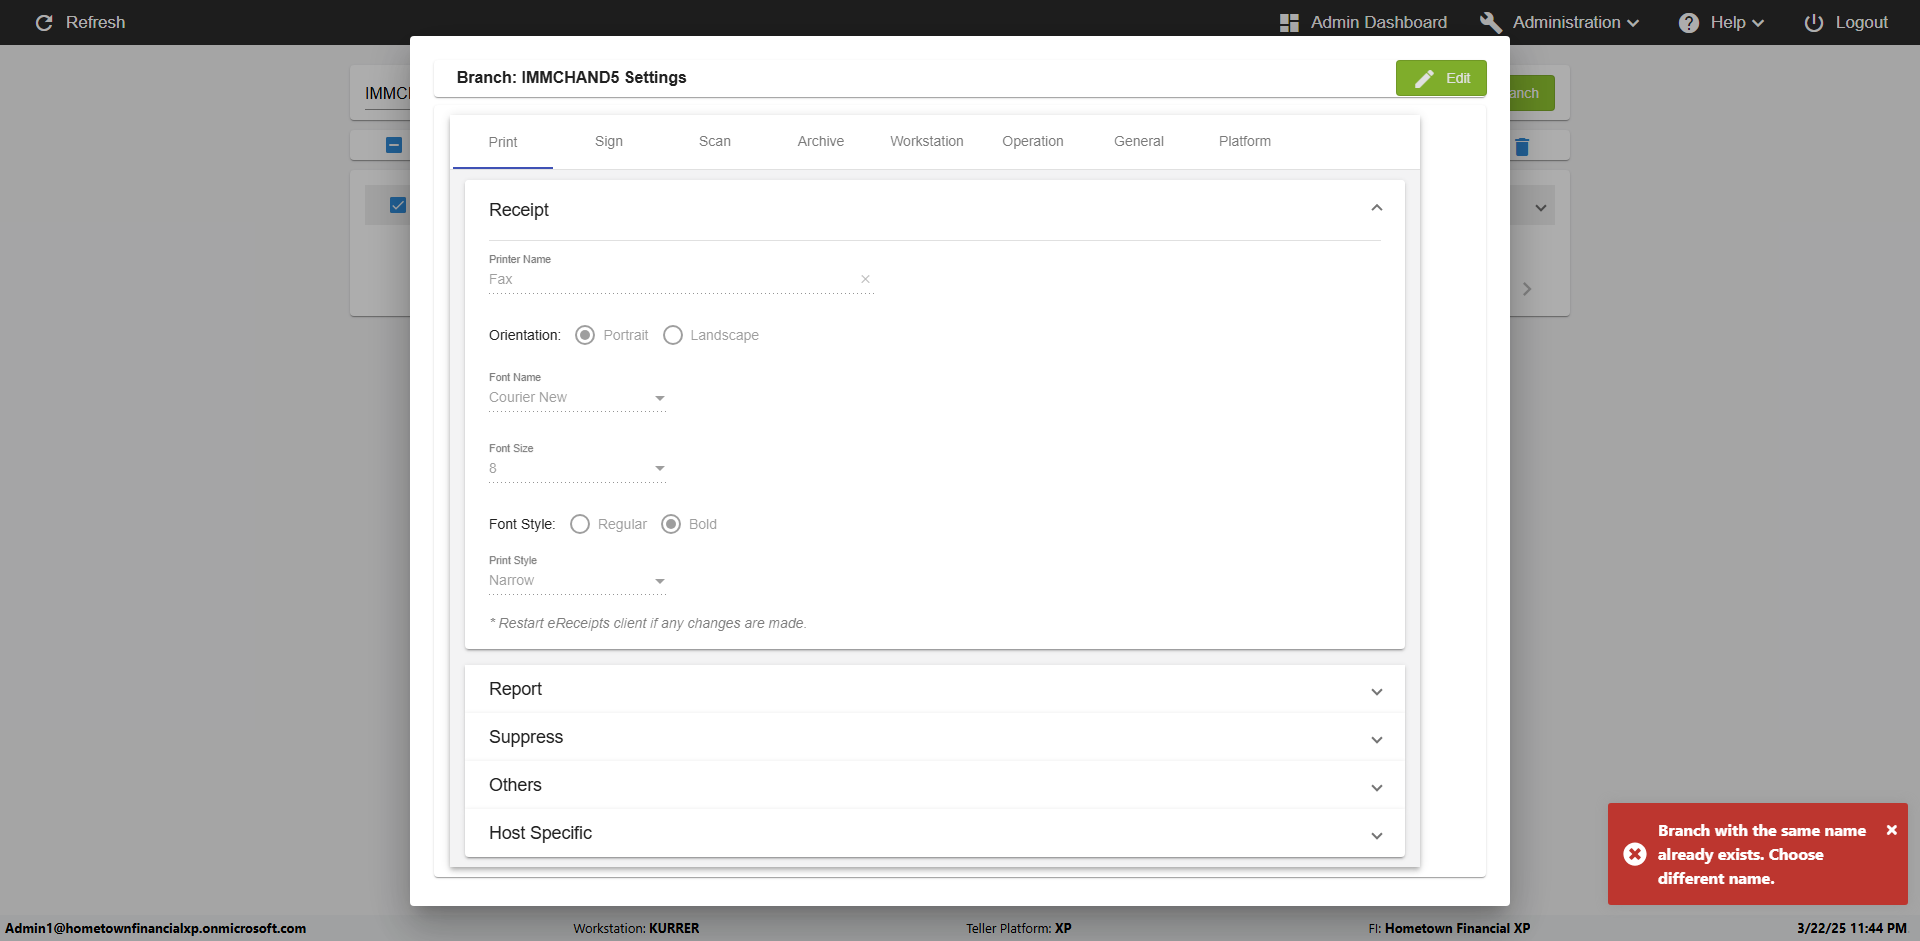1920x941 pixels.
Task: Switch to the Platform tab
Action: coord(1245,141)
